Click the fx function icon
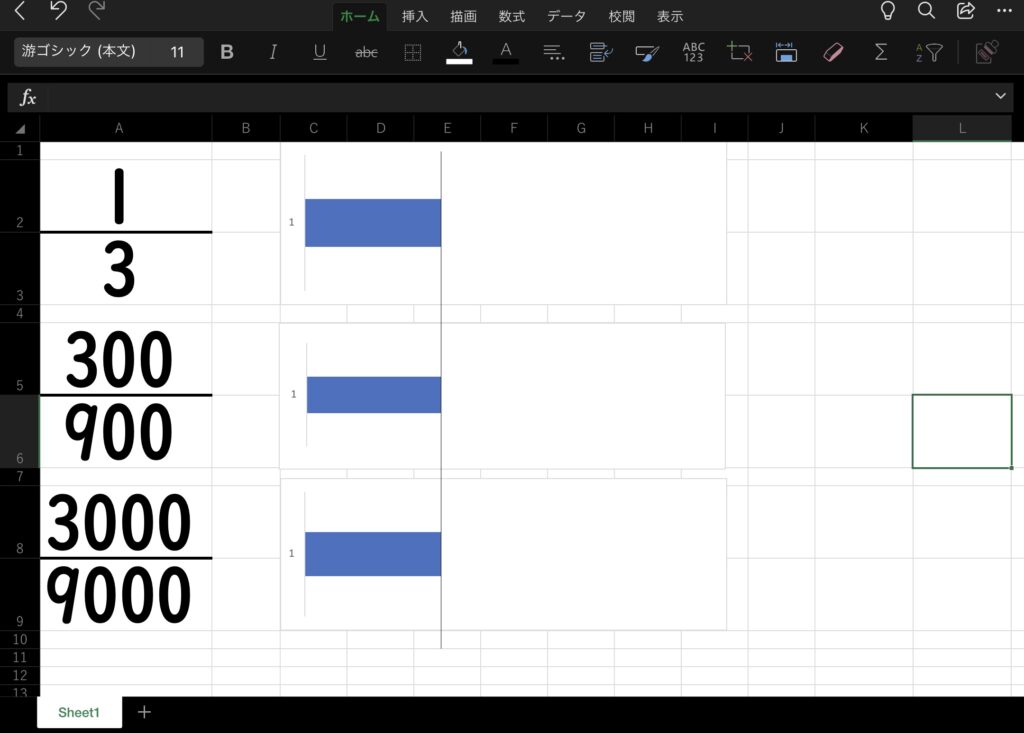This screenshot has height=733, width=1024. pos(27,97)
